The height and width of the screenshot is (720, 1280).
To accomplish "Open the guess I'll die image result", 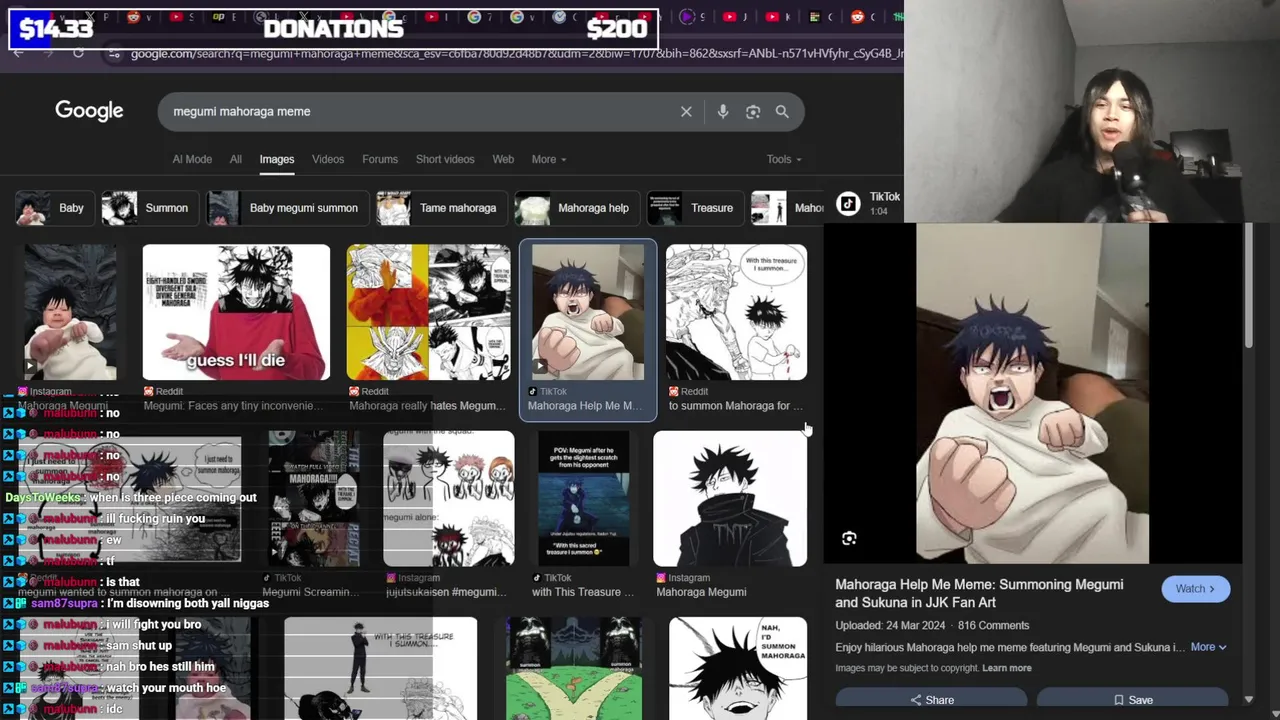I will (x=236, y=312).
